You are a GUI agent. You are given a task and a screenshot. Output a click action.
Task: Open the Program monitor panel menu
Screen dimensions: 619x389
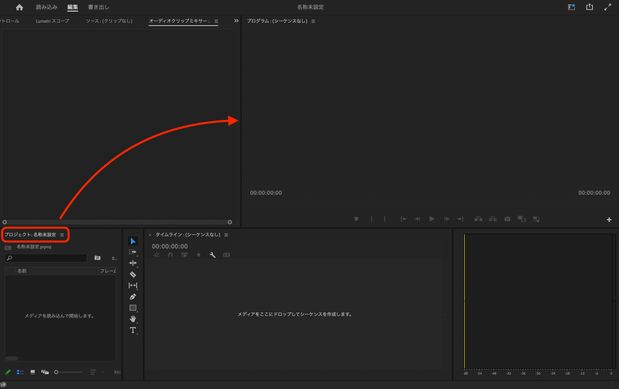[x=313, y=21]
